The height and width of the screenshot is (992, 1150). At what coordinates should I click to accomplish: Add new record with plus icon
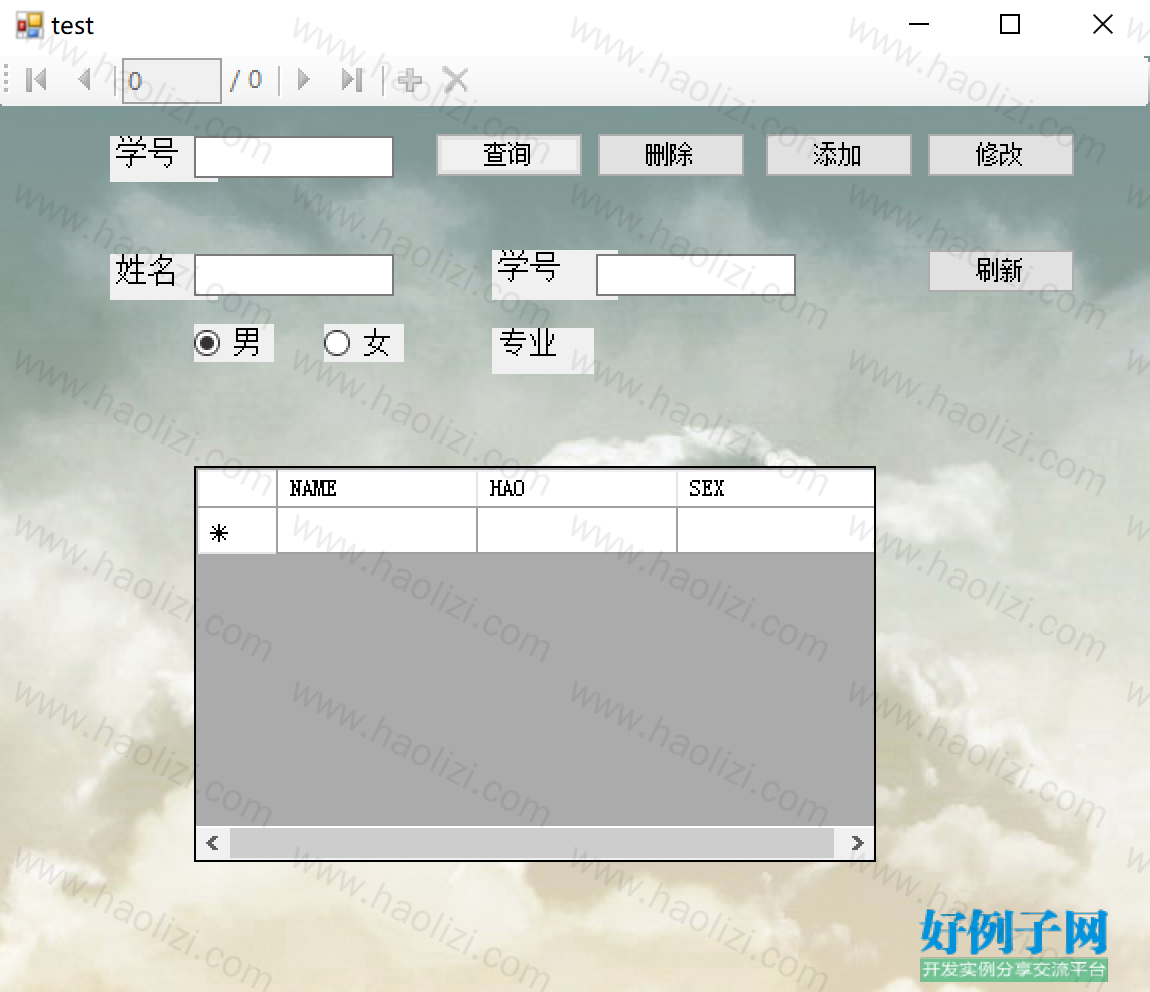[409, 80]
